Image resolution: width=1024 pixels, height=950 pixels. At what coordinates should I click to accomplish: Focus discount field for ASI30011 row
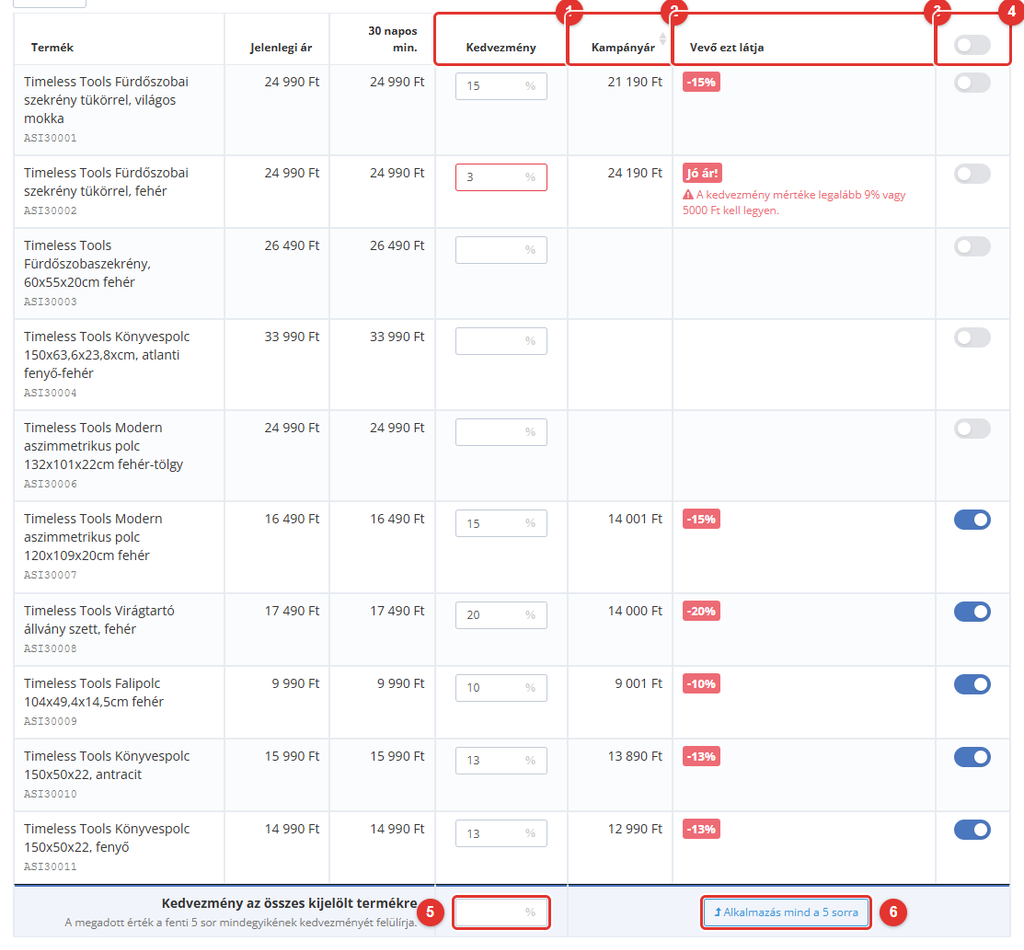tap(501, 833)
